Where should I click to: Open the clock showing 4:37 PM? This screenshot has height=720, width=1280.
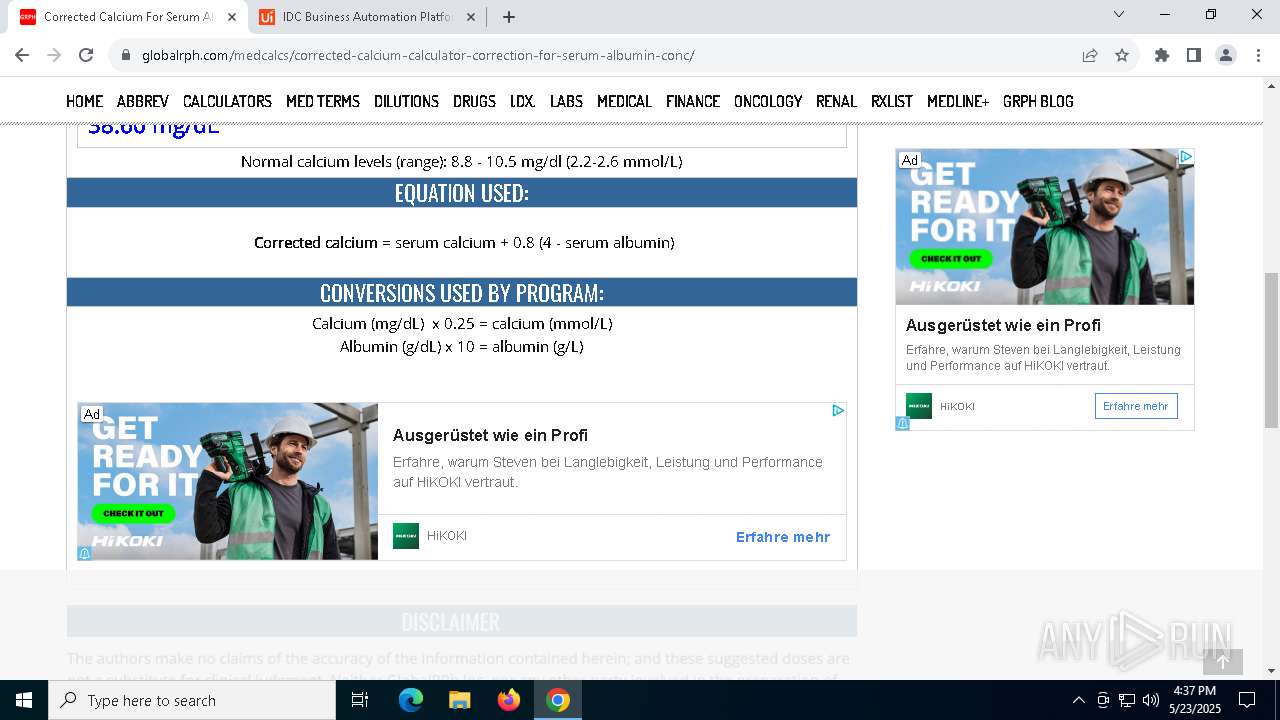[x=1195, y=700]
